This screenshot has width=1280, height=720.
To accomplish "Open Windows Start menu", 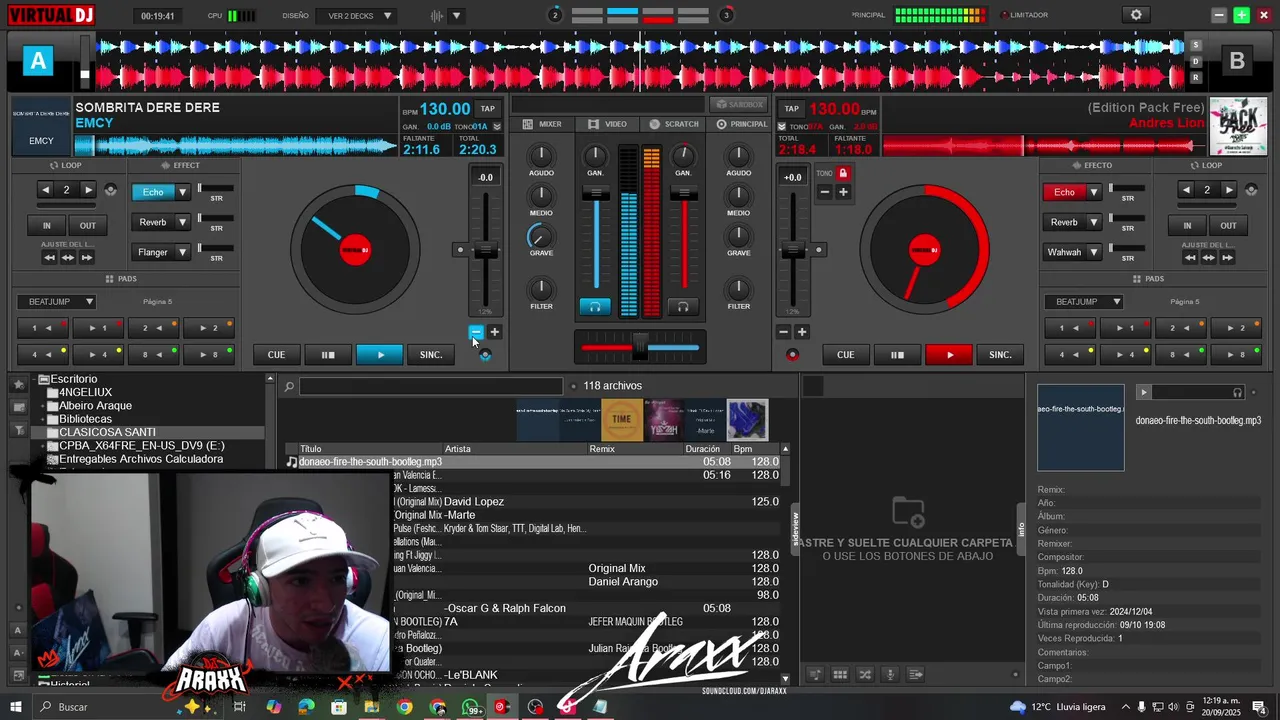I will pos(16,707).
